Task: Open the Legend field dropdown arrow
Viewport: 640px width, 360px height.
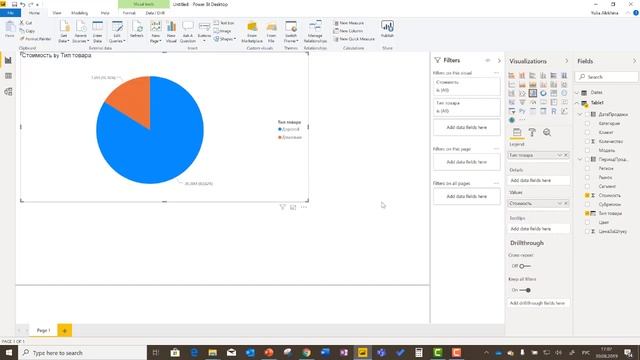Action: click(560, 155)
